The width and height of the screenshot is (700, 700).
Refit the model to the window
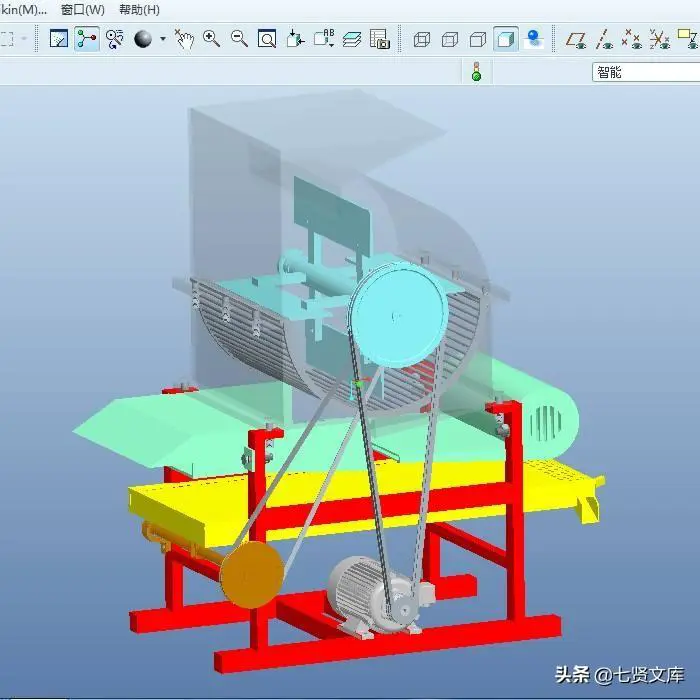pos(267,39)
